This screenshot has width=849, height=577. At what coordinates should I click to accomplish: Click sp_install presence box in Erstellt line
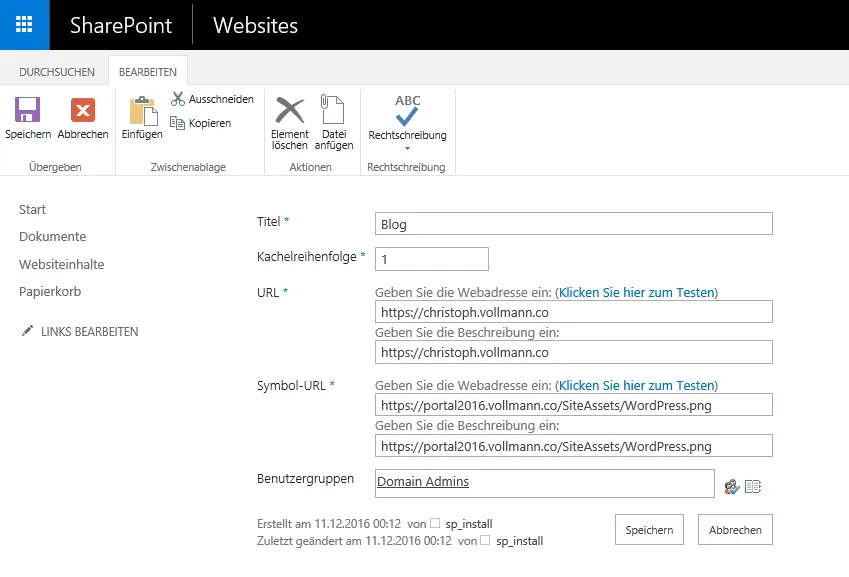click(435, 523)
